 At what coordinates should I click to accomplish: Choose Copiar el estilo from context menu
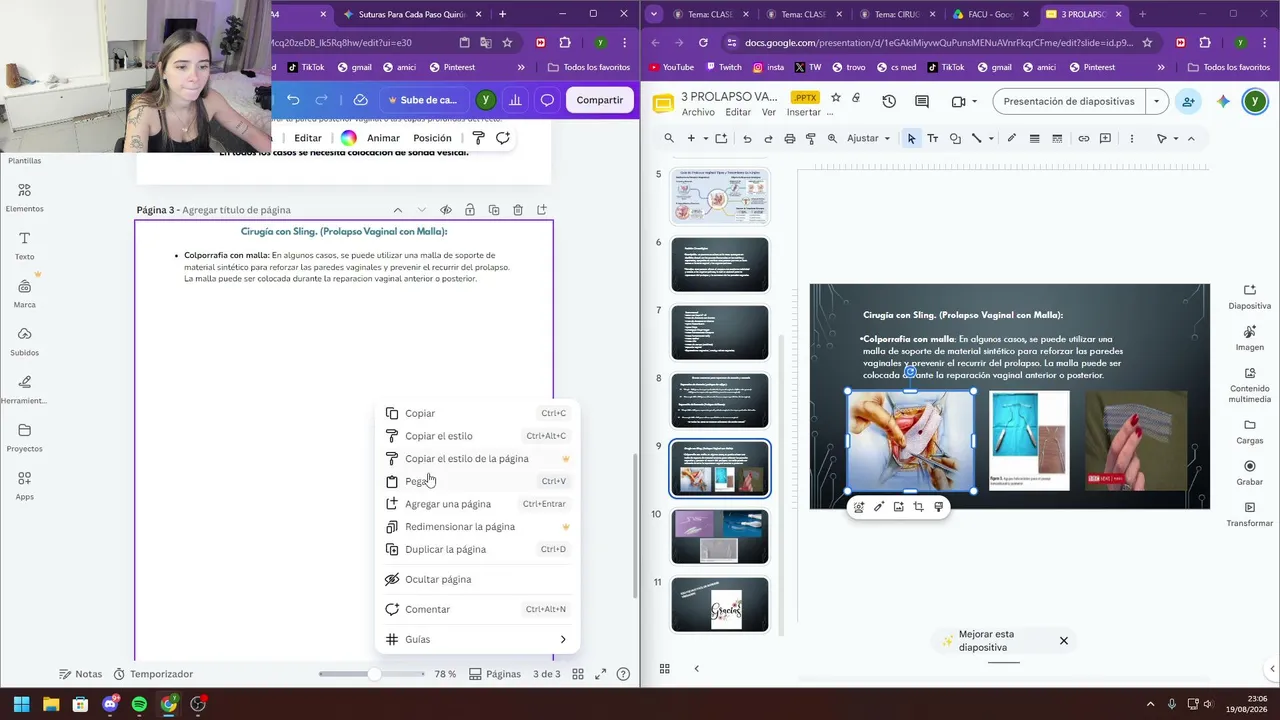pos(477,436)
